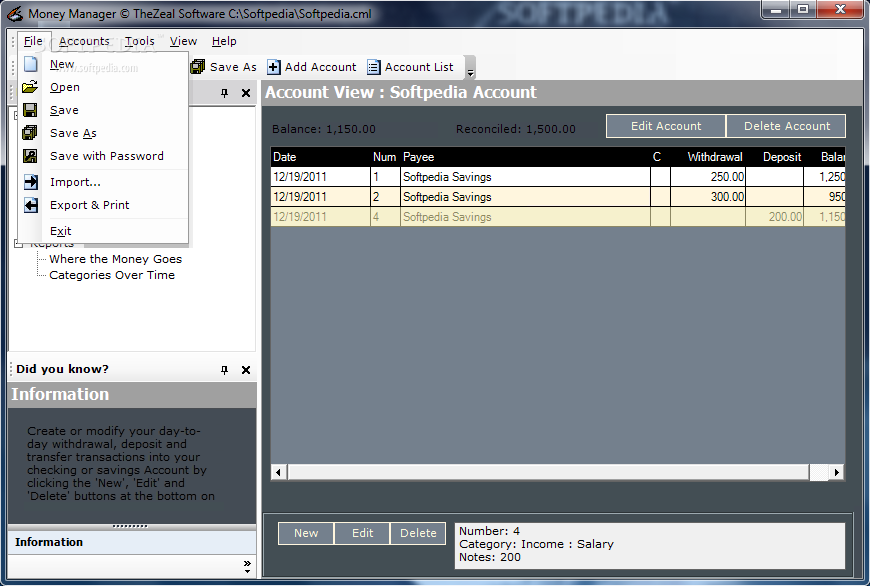870x586 pixels.
Task: Select withdrawal 300.00 cell in transaction 2
Action: [708, 197]
